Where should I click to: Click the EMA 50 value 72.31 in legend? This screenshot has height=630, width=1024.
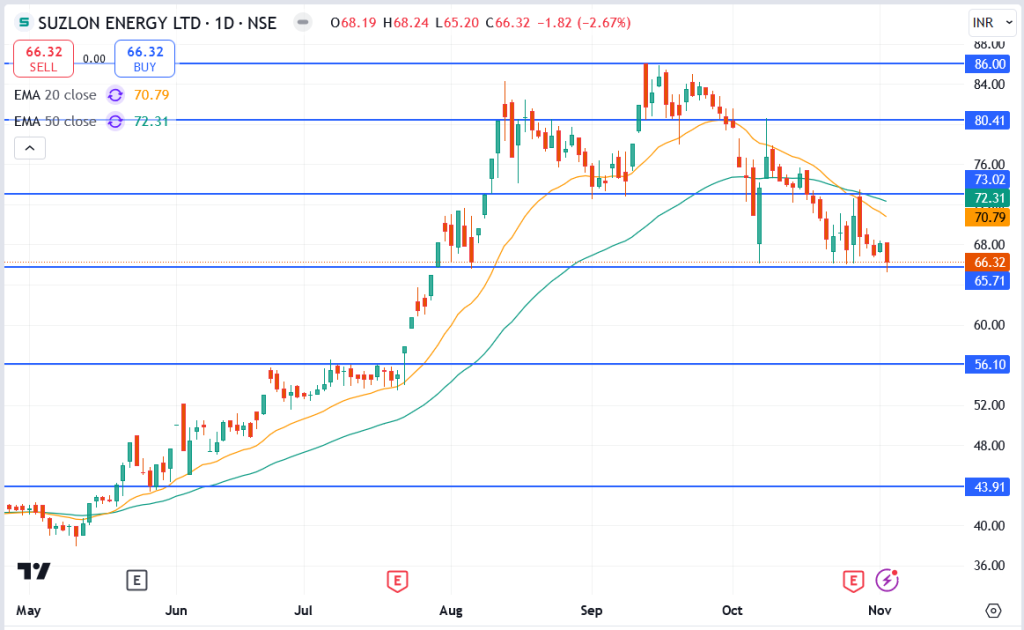152,121
